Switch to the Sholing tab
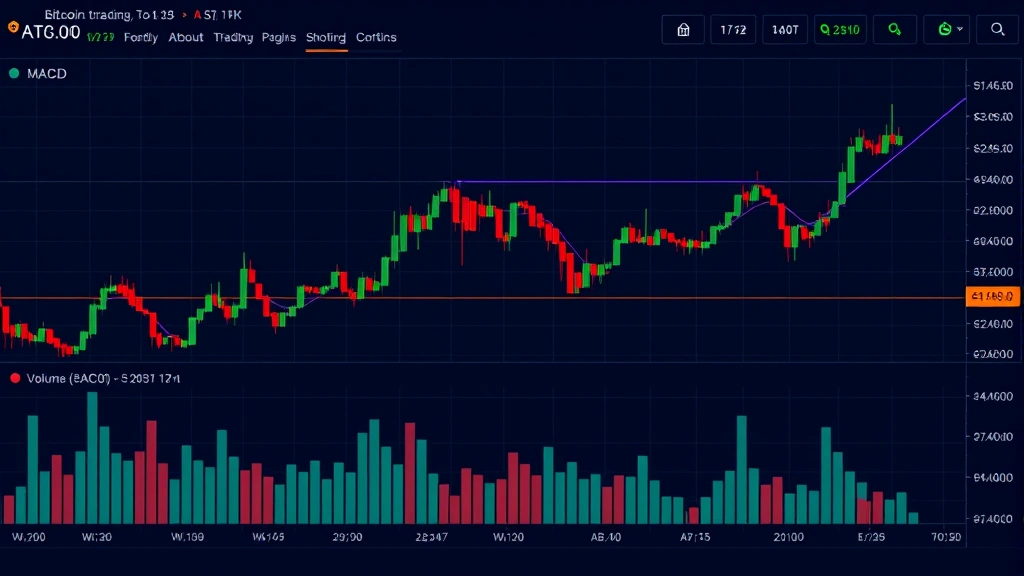 pos(326,37)
